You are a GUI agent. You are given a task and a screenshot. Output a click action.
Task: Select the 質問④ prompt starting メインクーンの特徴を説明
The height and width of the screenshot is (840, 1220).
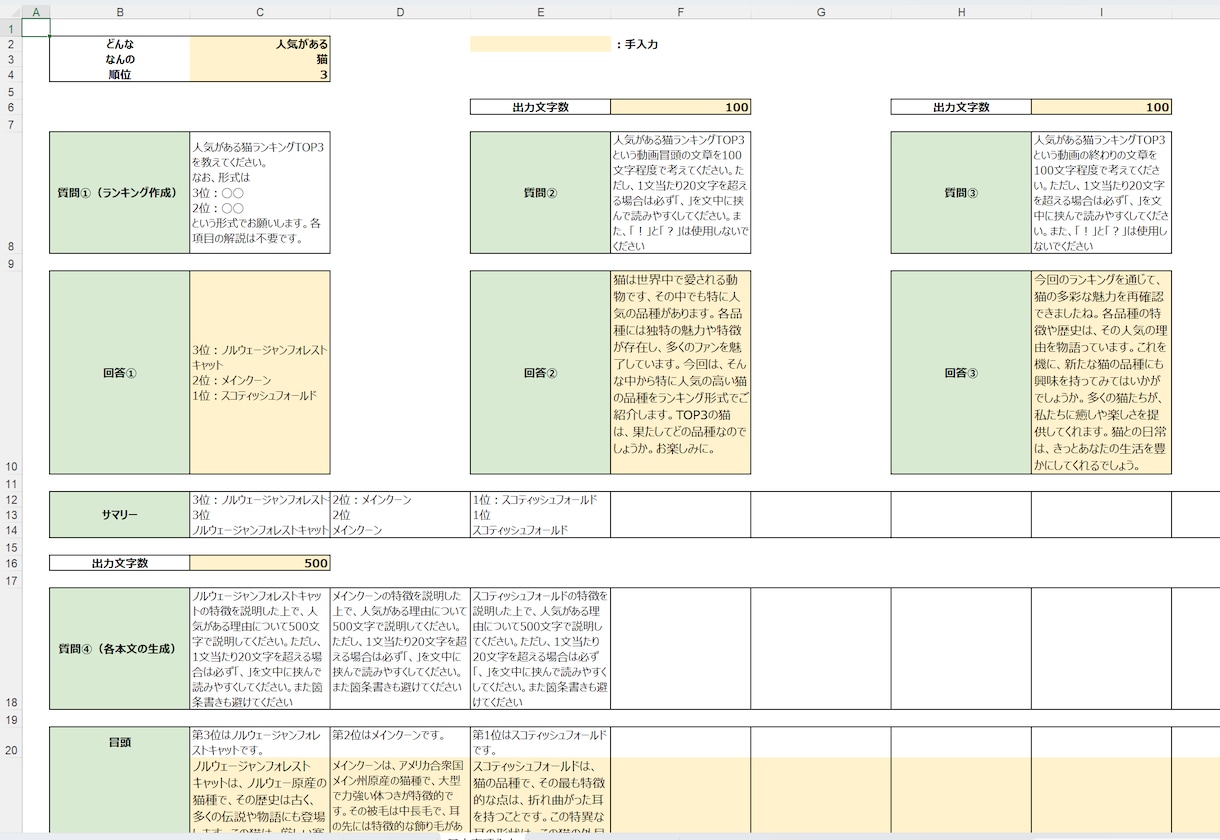(400, 648)
